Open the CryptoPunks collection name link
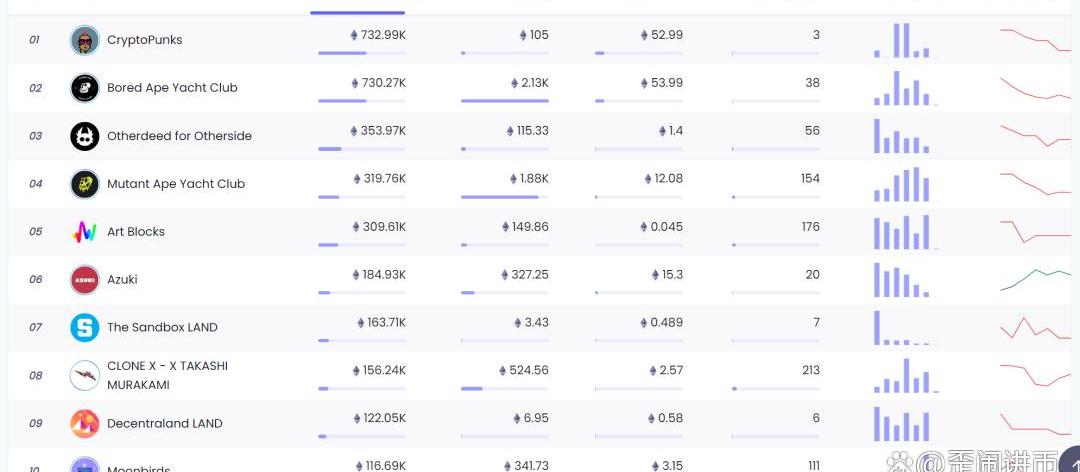 click(144, 40)
